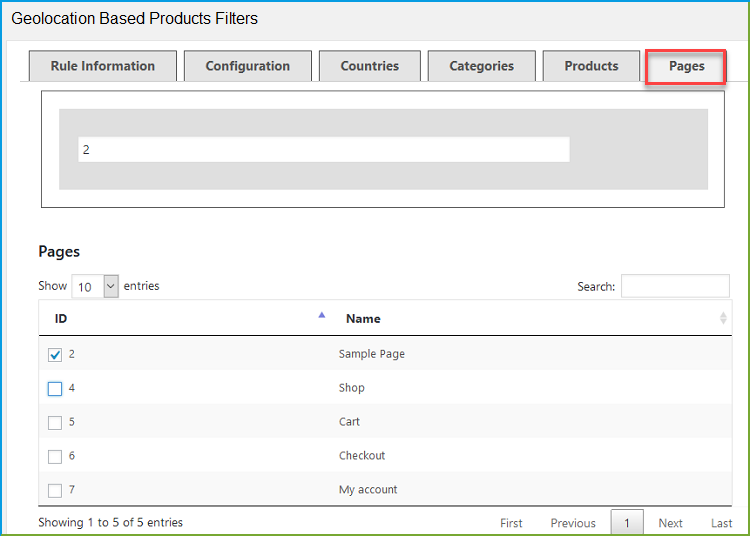Go to the Countries tab
Screen dimensions: 750x536
click(369, 66)
